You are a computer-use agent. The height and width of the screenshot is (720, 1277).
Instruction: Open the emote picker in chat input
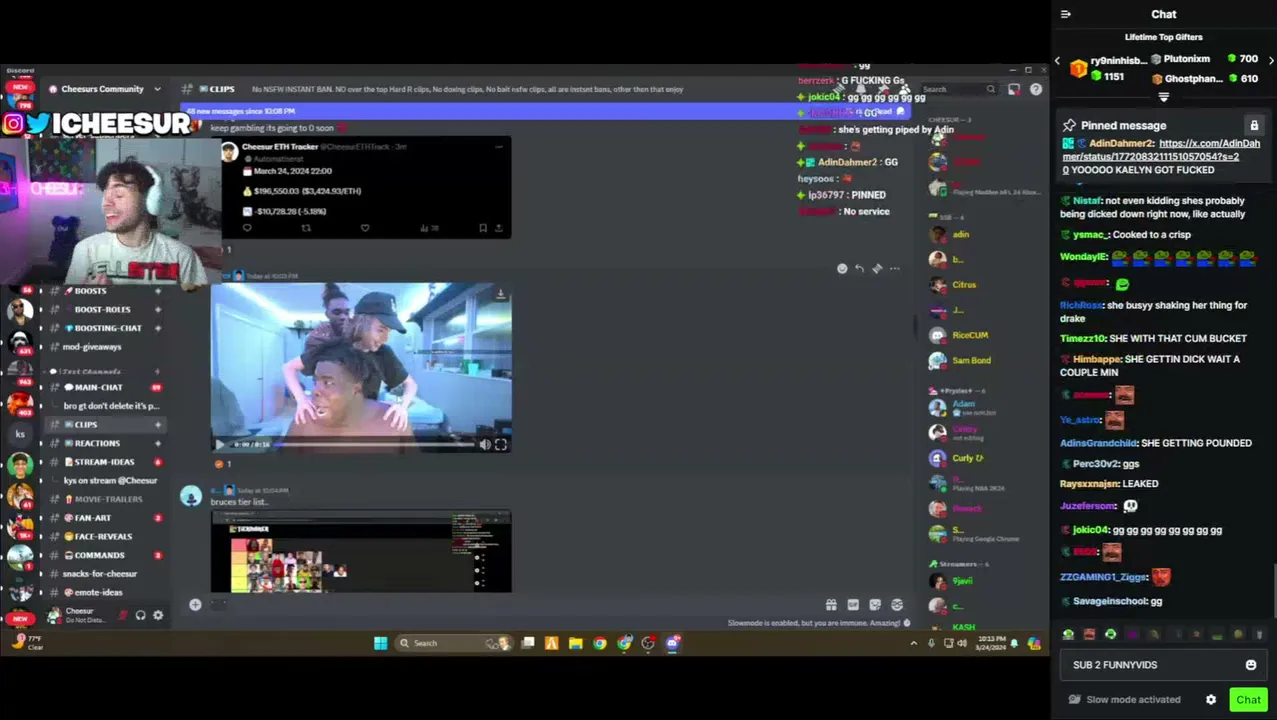point(1250,665)
